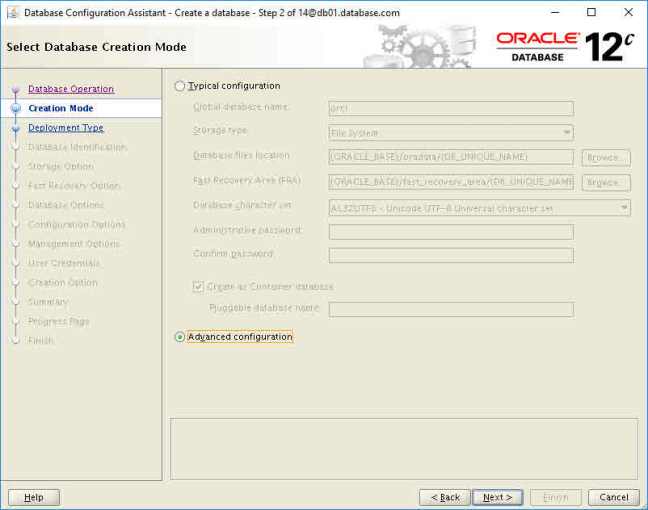Expand the Database character set dropdown
648x510 pixels.
pos(479,208)
